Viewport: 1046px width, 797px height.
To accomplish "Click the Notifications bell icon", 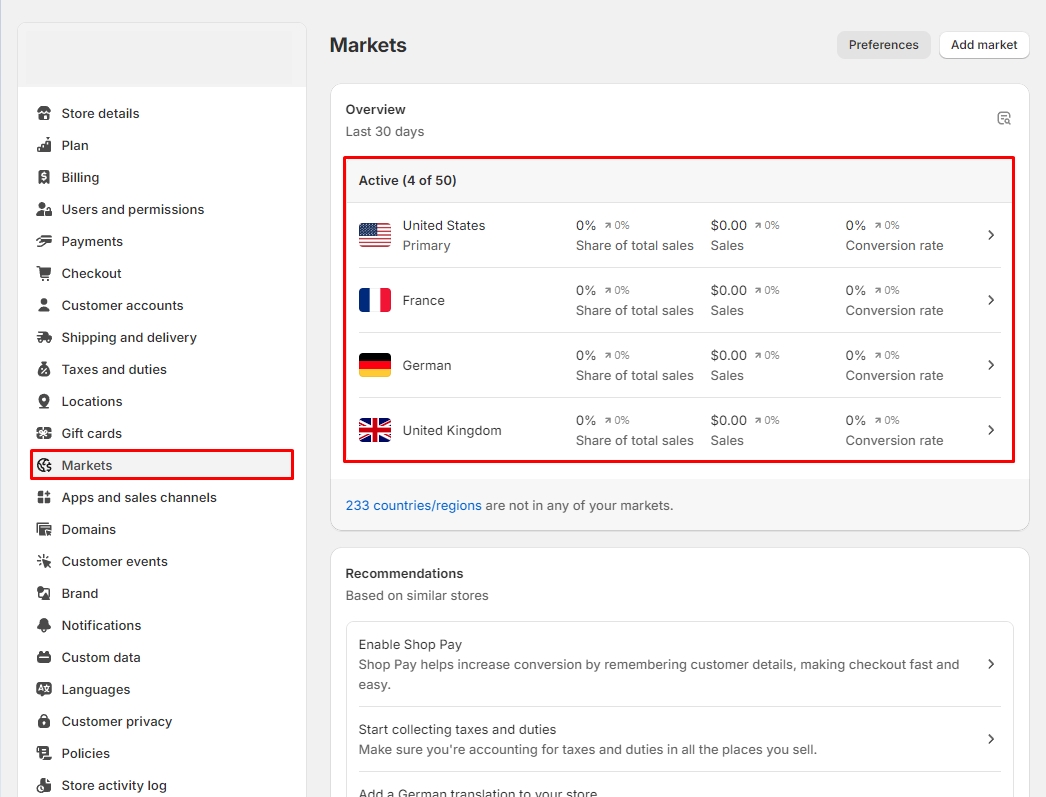I will (44, 625).
